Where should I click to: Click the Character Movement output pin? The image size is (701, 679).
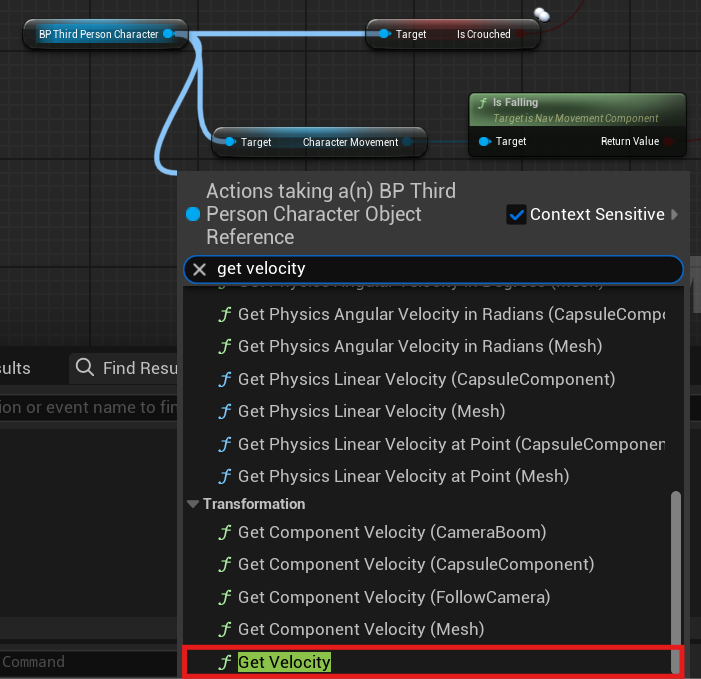click(407, 142)
